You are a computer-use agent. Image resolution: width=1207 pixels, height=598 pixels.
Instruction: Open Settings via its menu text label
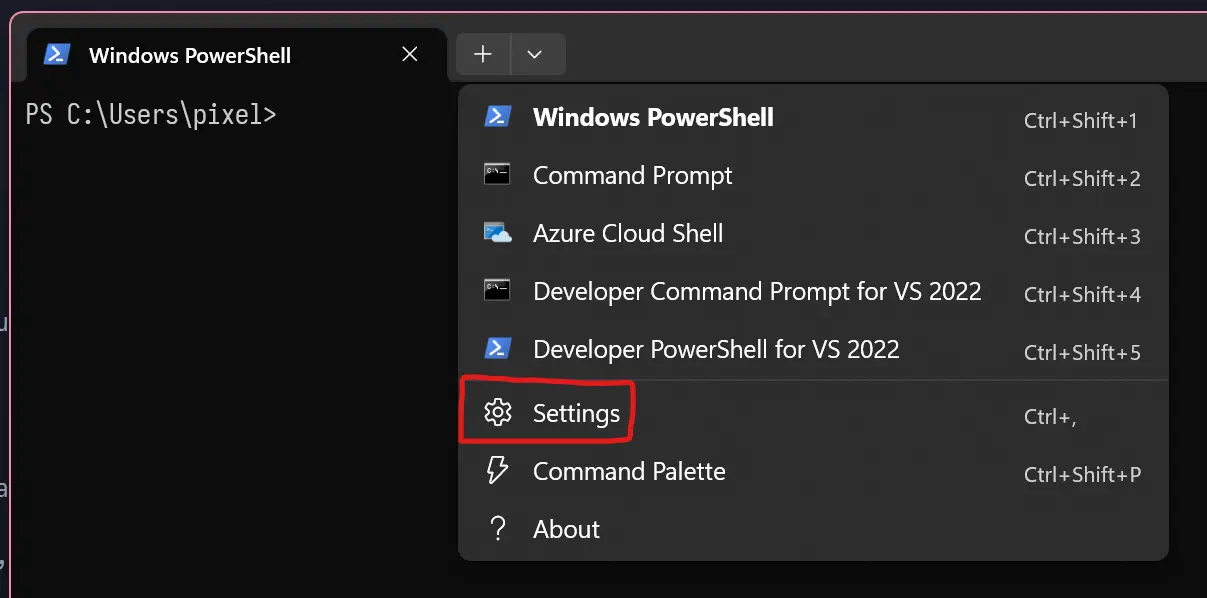coord(576,414)
